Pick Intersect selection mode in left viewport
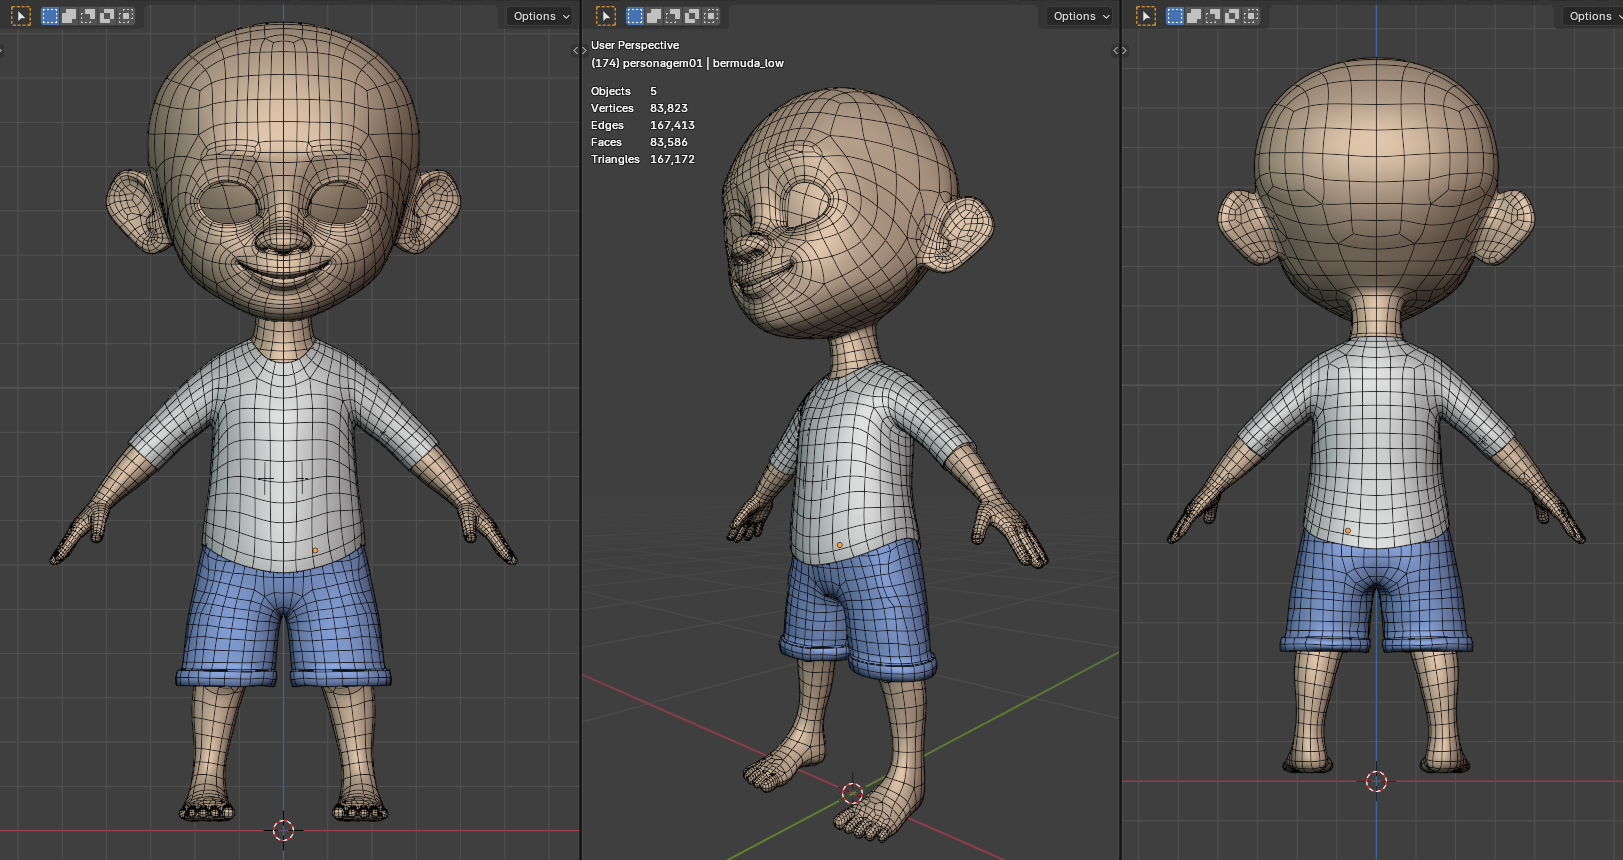 [x=126, y=16]
